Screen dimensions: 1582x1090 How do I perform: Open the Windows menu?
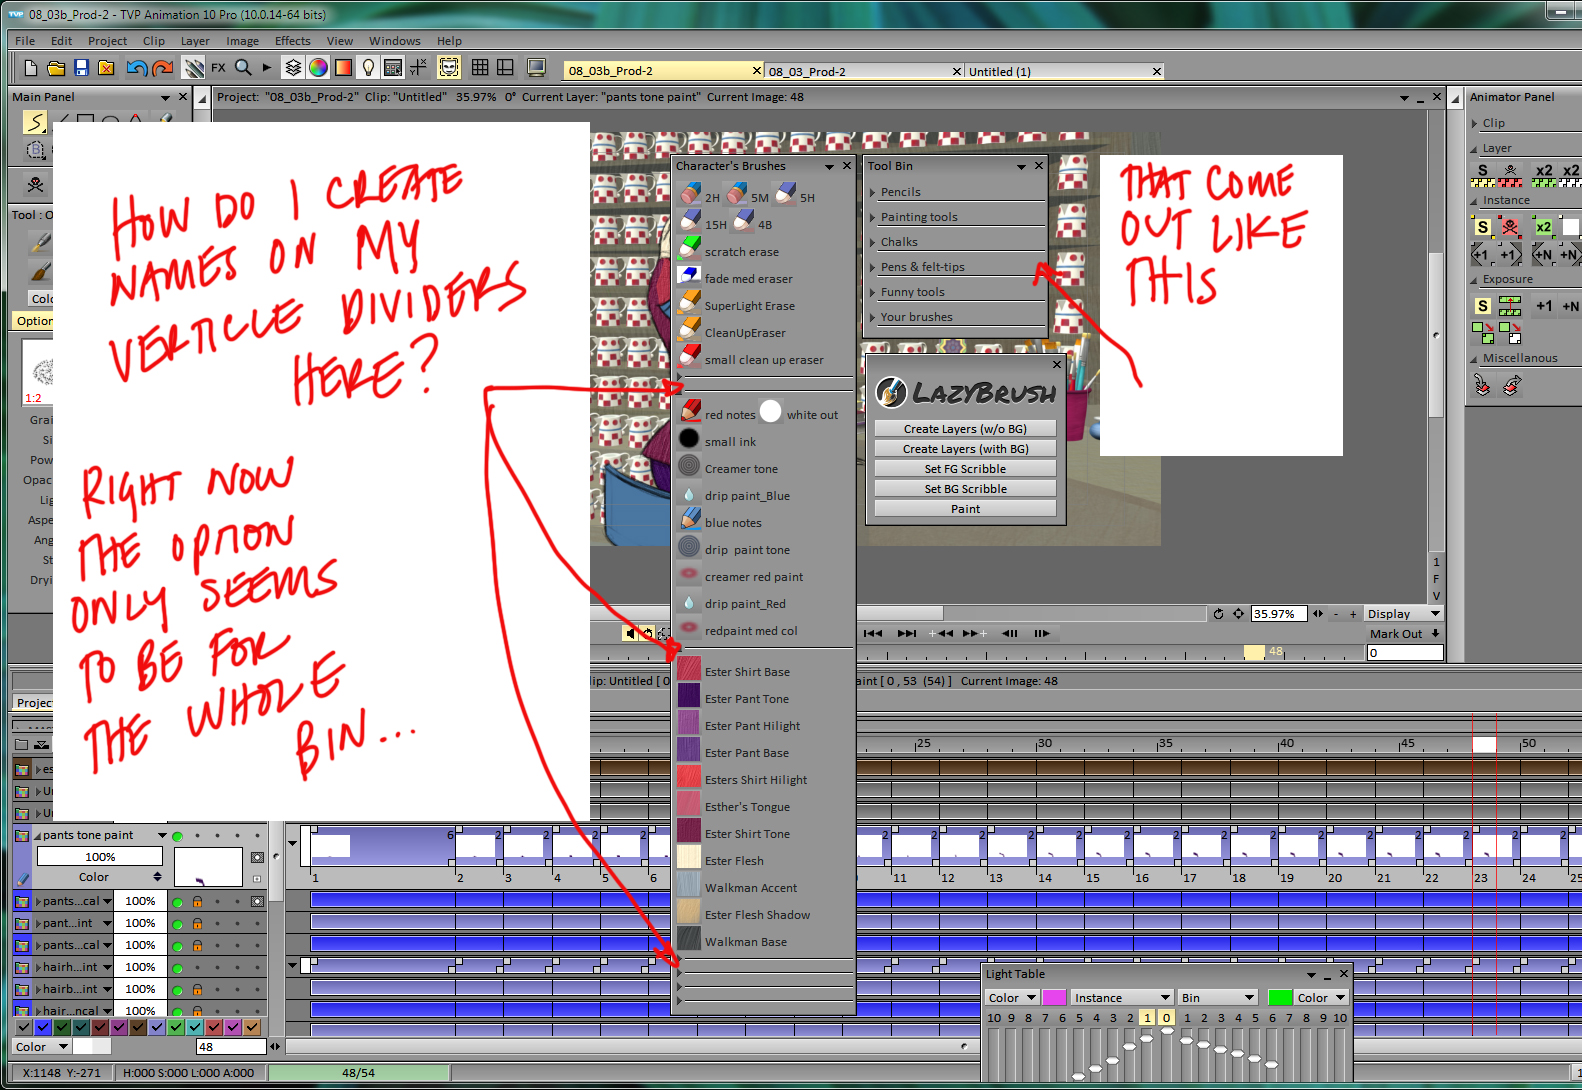[x=394, y=41]
